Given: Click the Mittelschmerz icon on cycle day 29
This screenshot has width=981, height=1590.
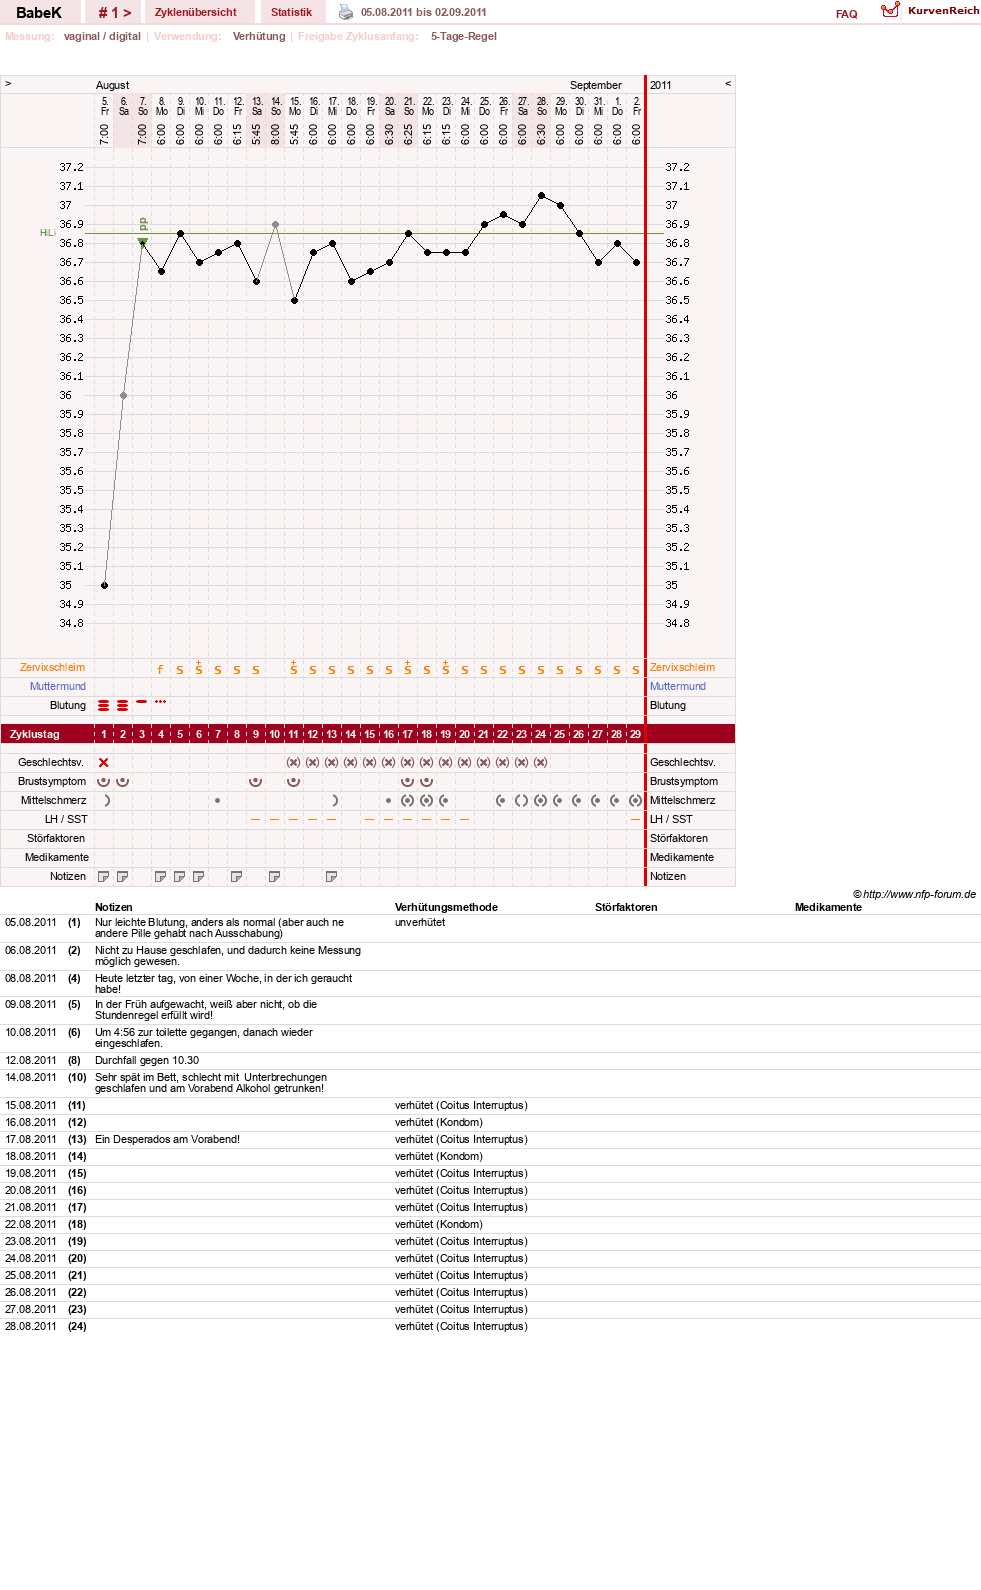Looking at the screenshot, I should coord(635,801).
